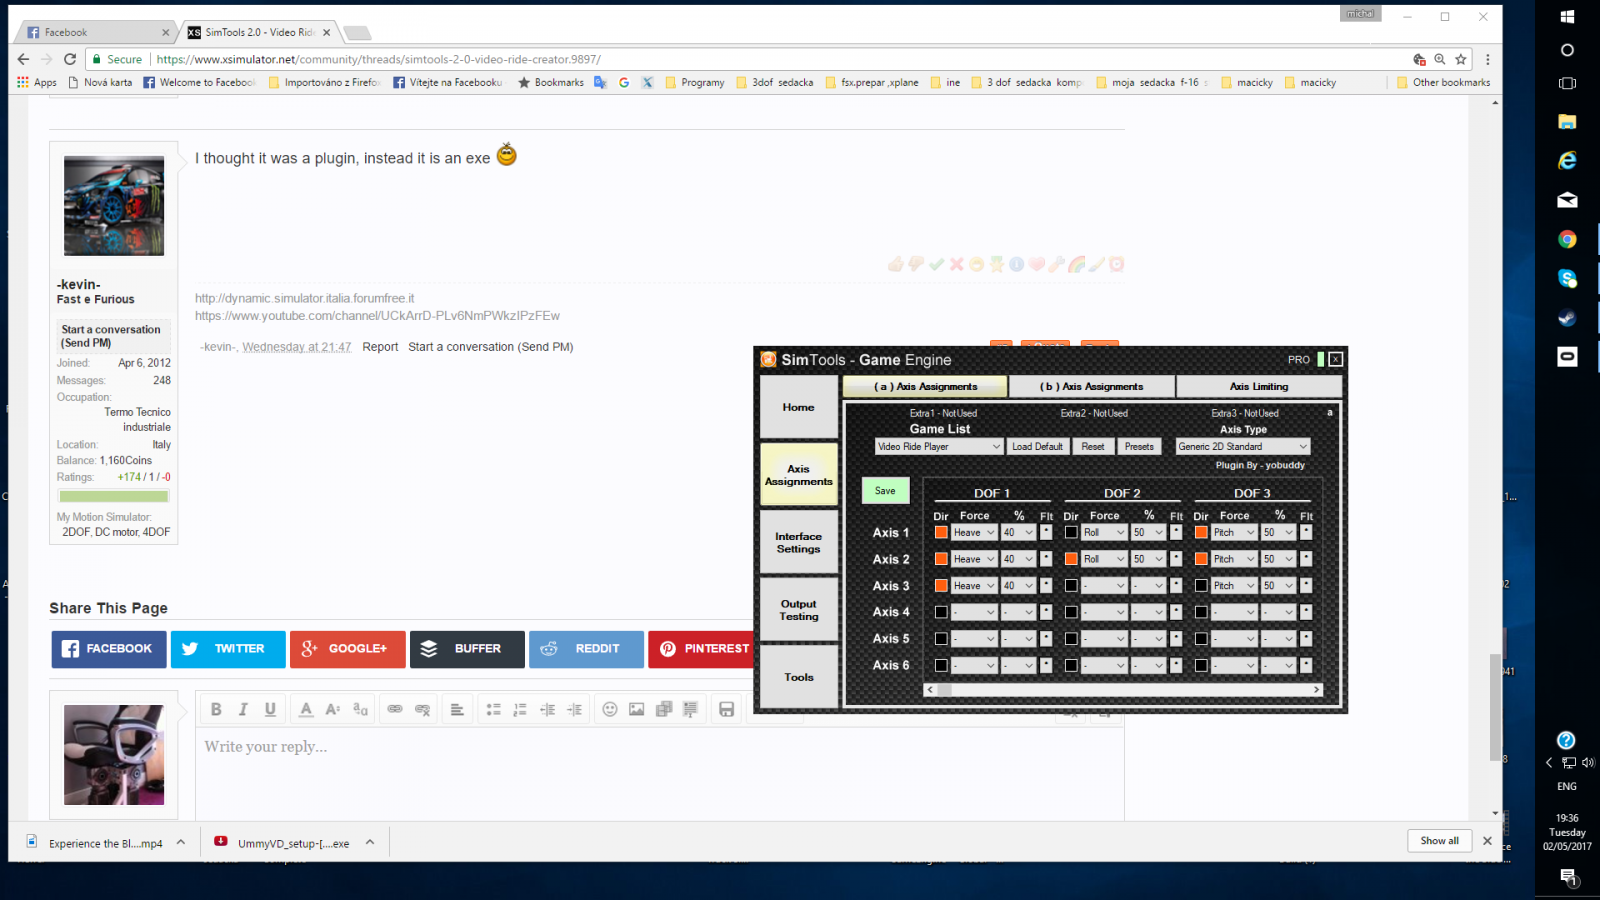1600x900 pixels.
Task: Open SimTools Output Testing section
Action: [x=798, y=610]
